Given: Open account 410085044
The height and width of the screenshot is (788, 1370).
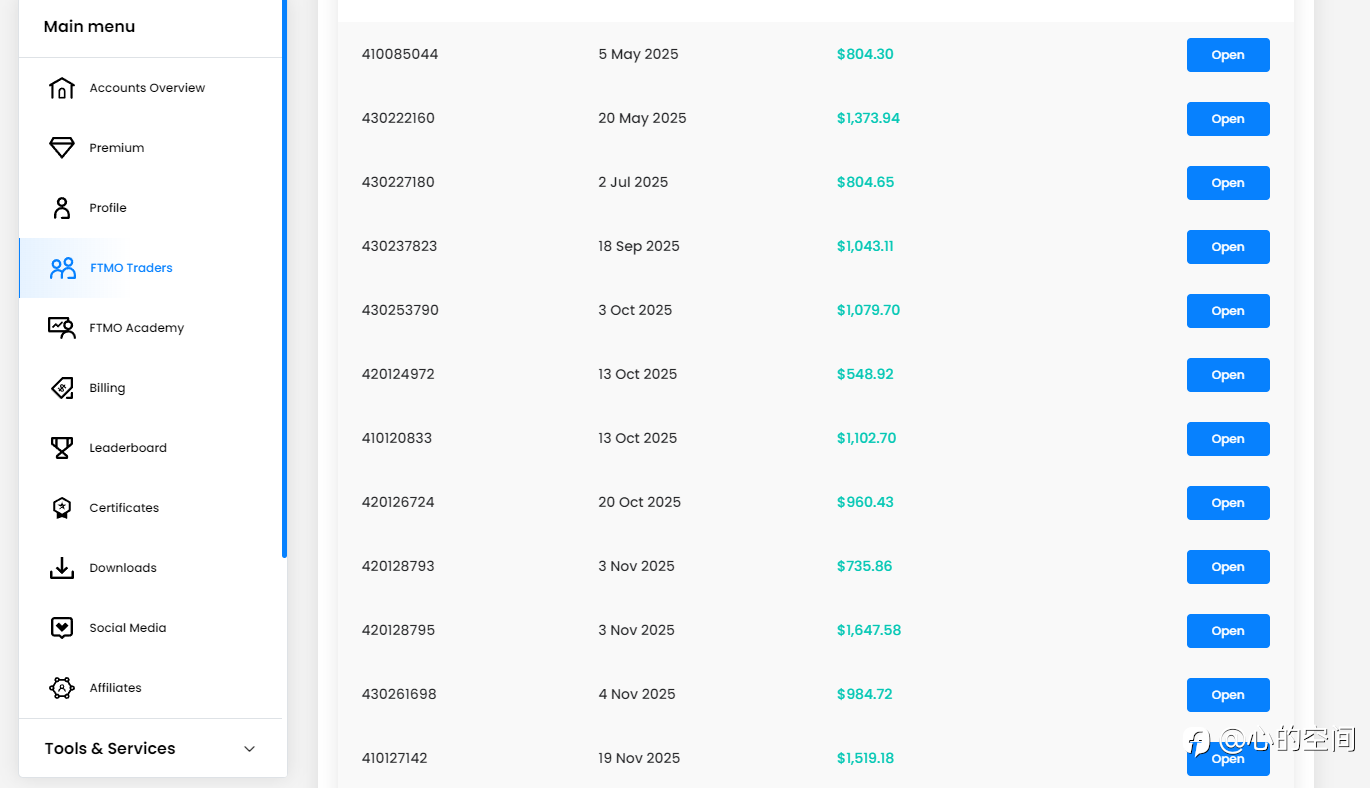Looking at the screenshot, I should pos(1228,55).
